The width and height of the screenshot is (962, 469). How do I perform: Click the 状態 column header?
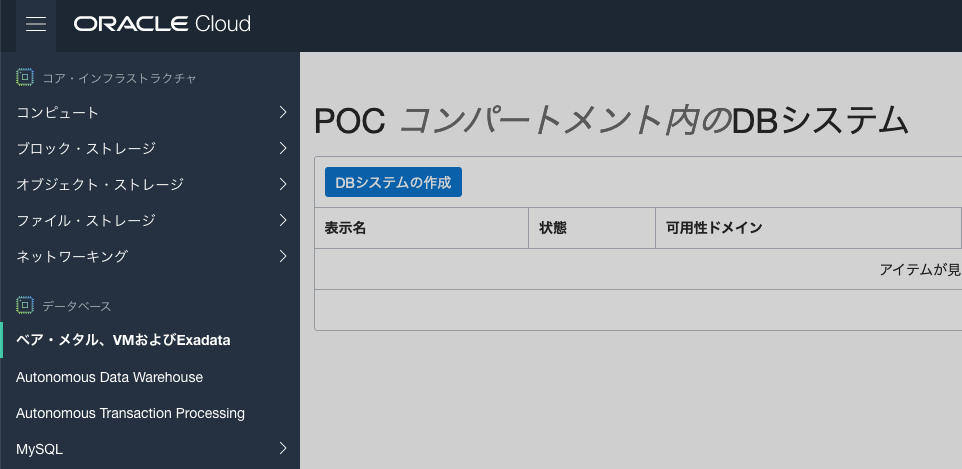(x=592, y=228)
